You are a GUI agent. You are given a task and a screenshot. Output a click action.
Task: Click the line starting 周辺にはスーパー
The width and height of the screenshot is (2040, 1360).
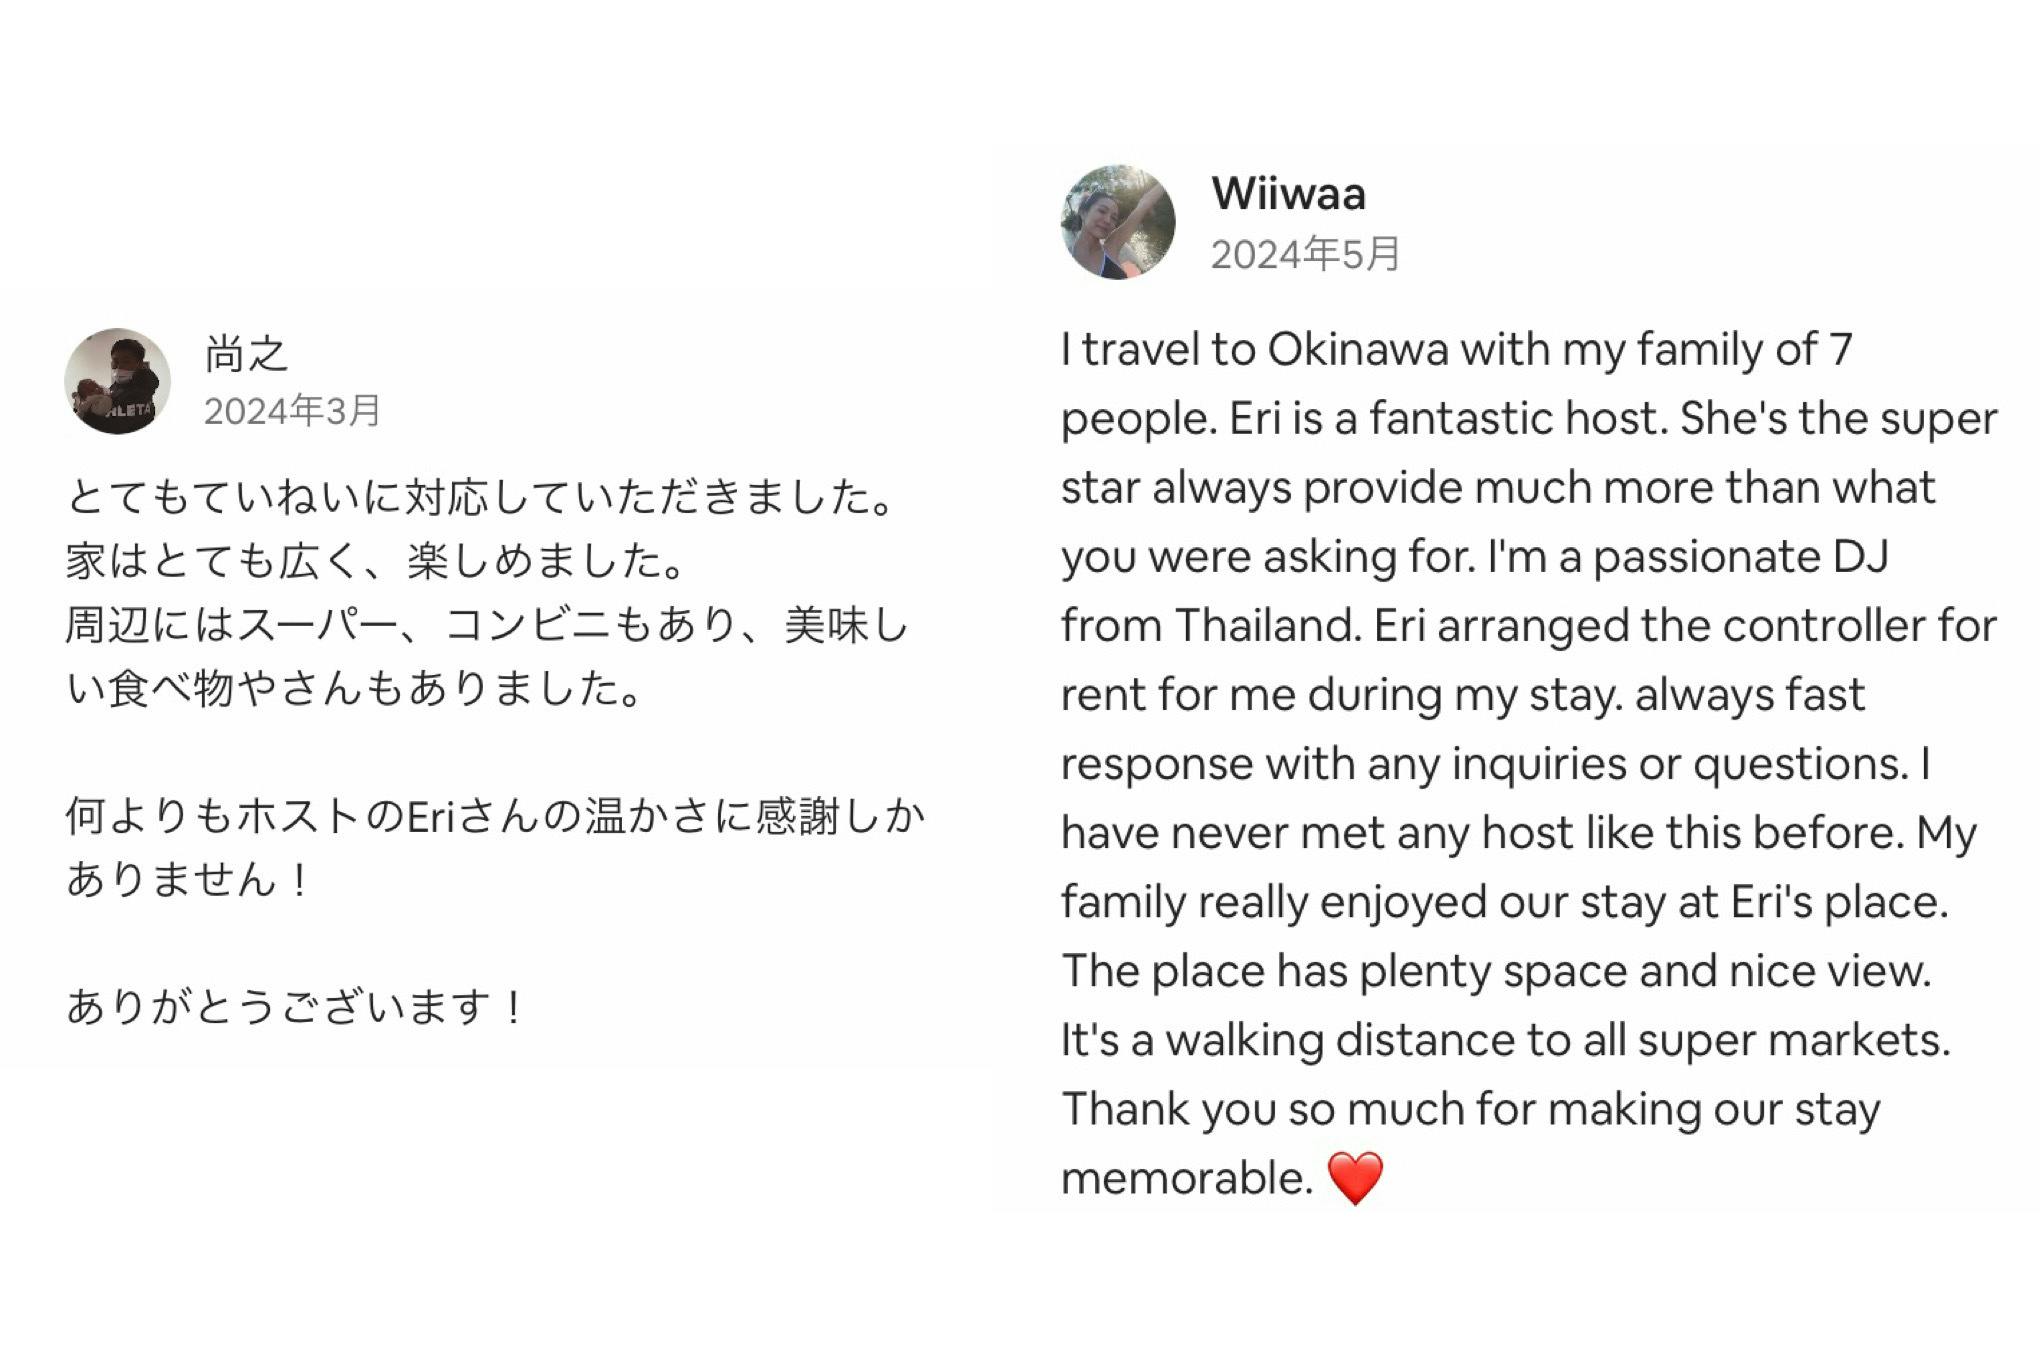[488, 625]
